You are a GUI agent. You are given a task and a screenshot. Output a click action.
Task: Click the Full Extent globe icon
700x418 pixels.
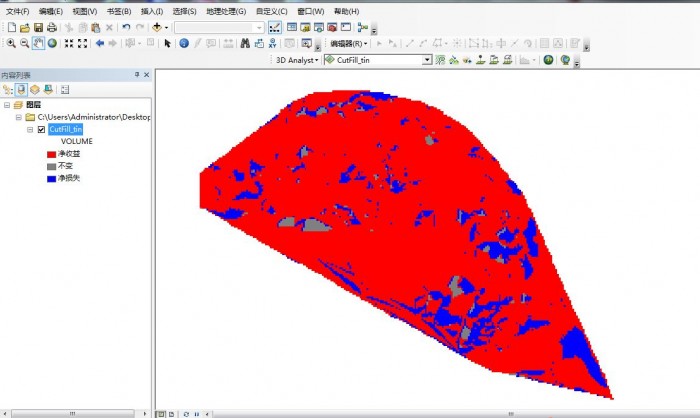point(52,43)
